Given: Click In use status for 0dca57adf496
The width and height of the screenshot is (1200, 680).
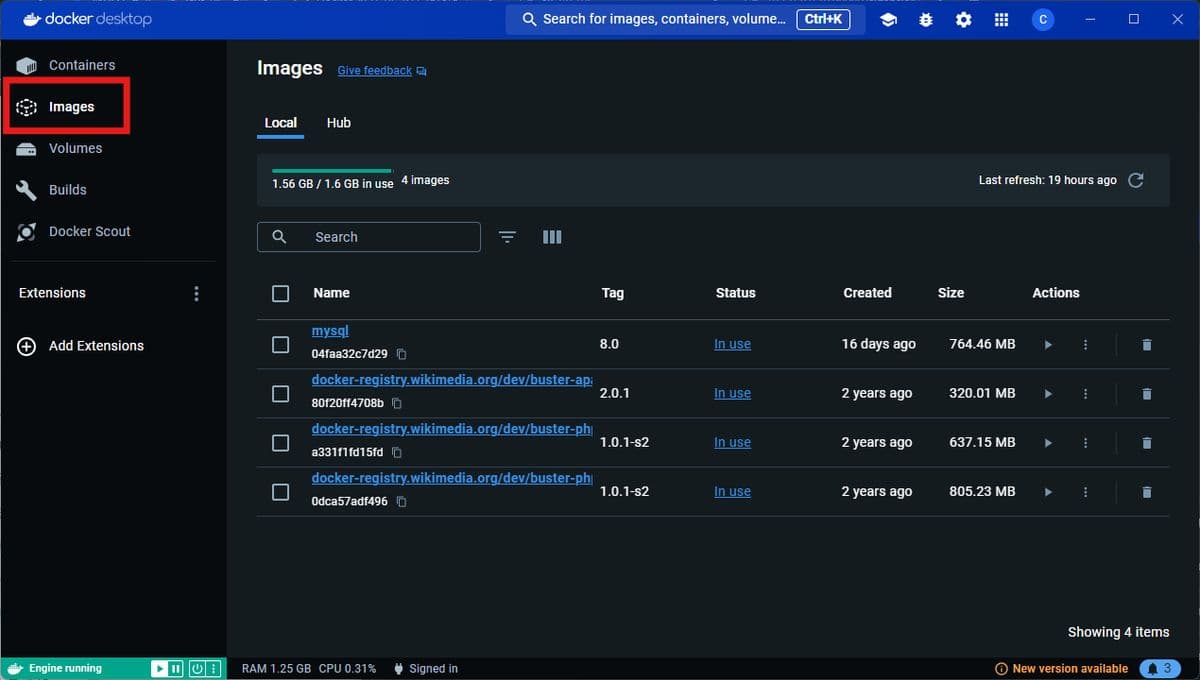Looking at the screenshot, I should 732,491.
